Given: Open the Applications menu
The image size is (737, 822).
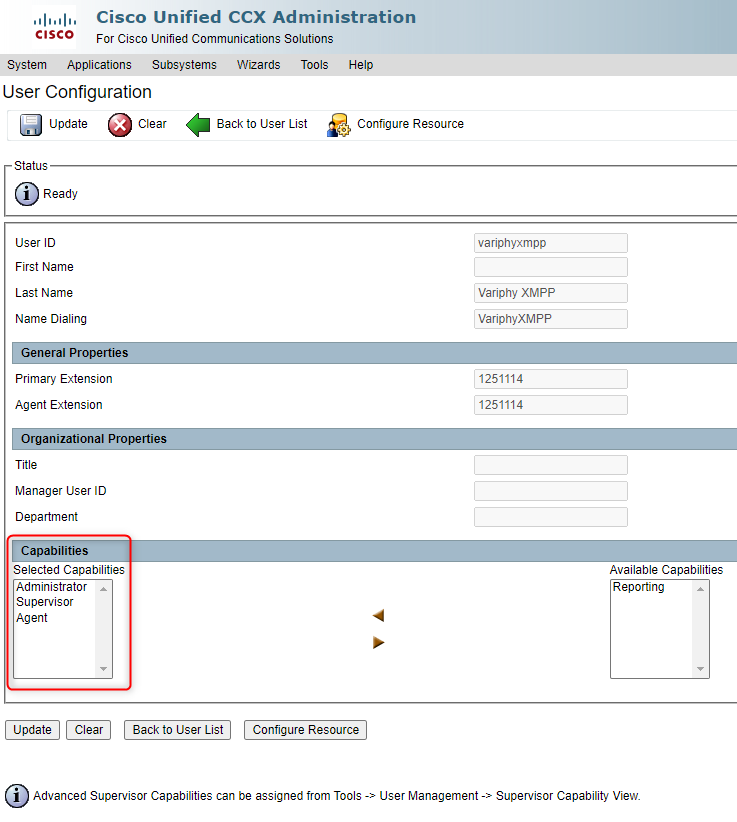Looking at the screenshot, I should click(99, 65).
